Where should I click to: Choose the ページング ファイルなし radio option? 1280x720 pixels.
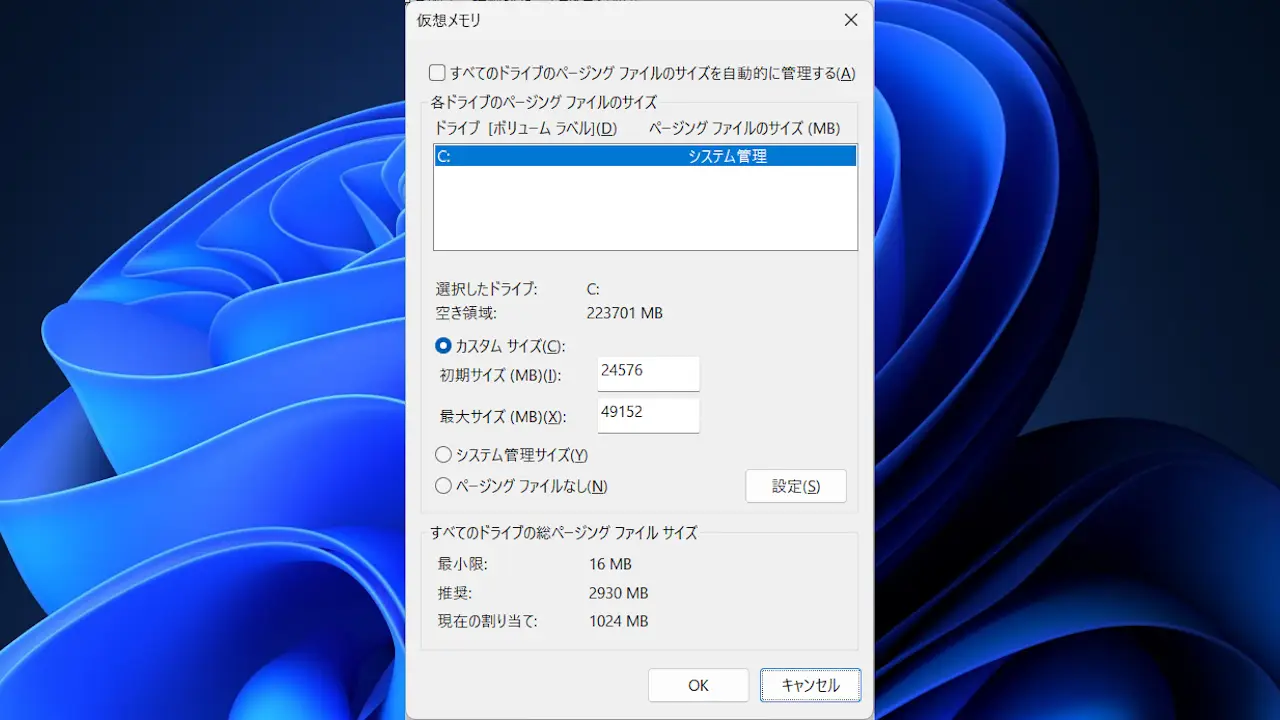tap(444, 486)
